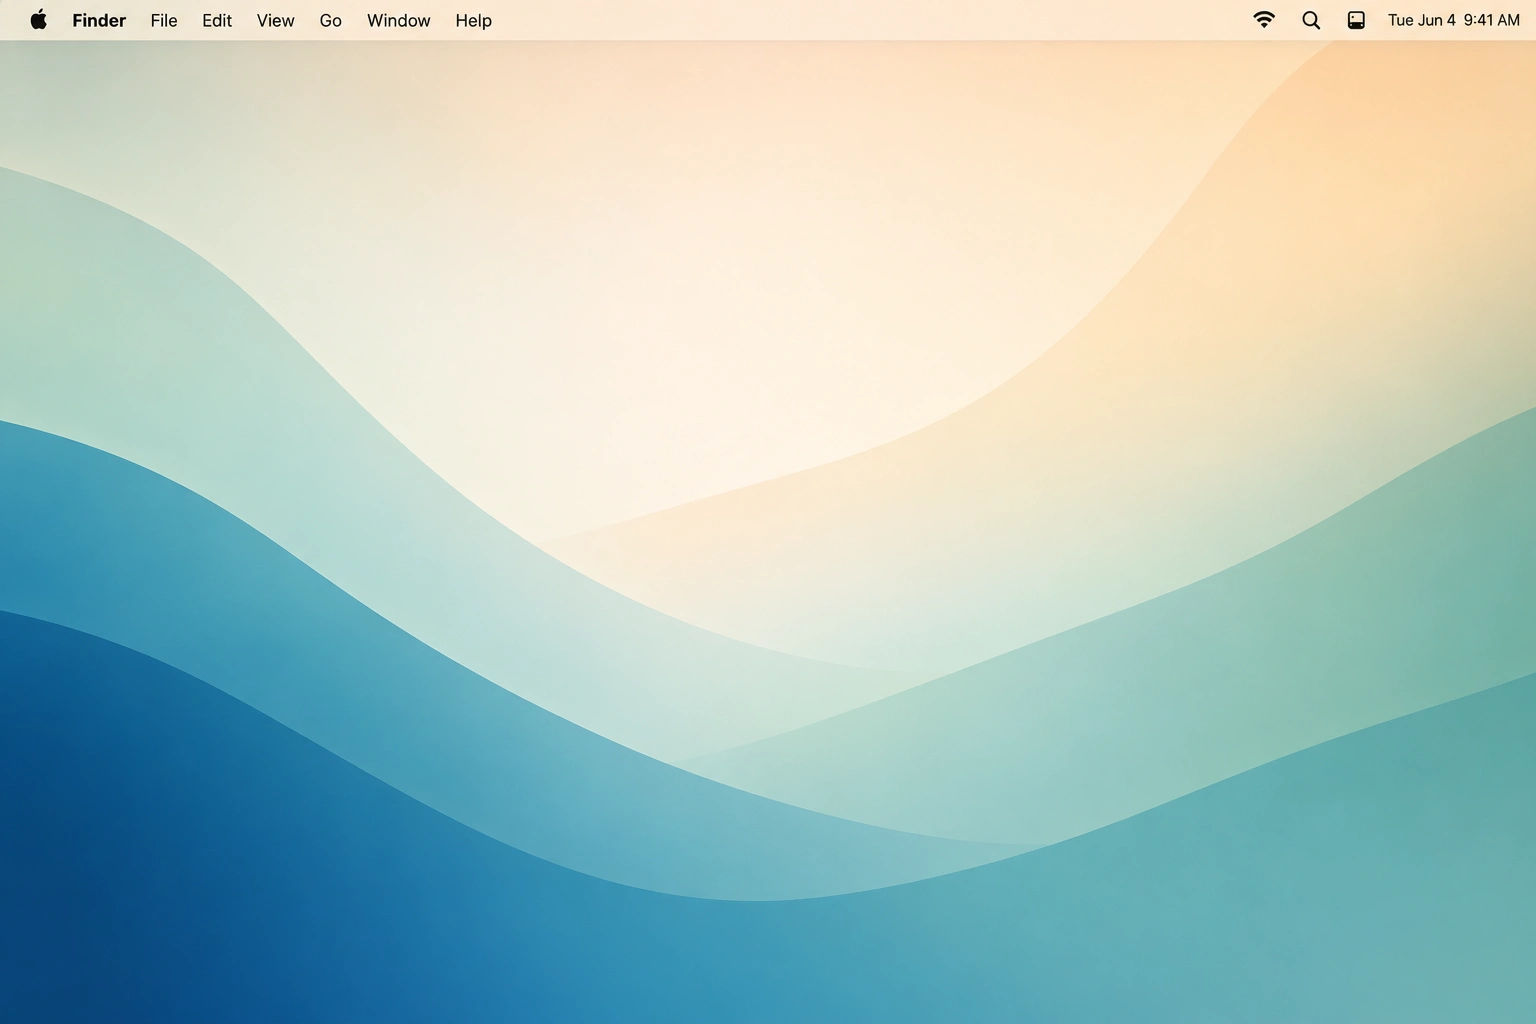Open the Apple menu
The image size is (1536, 1024).
click(38, 20)
